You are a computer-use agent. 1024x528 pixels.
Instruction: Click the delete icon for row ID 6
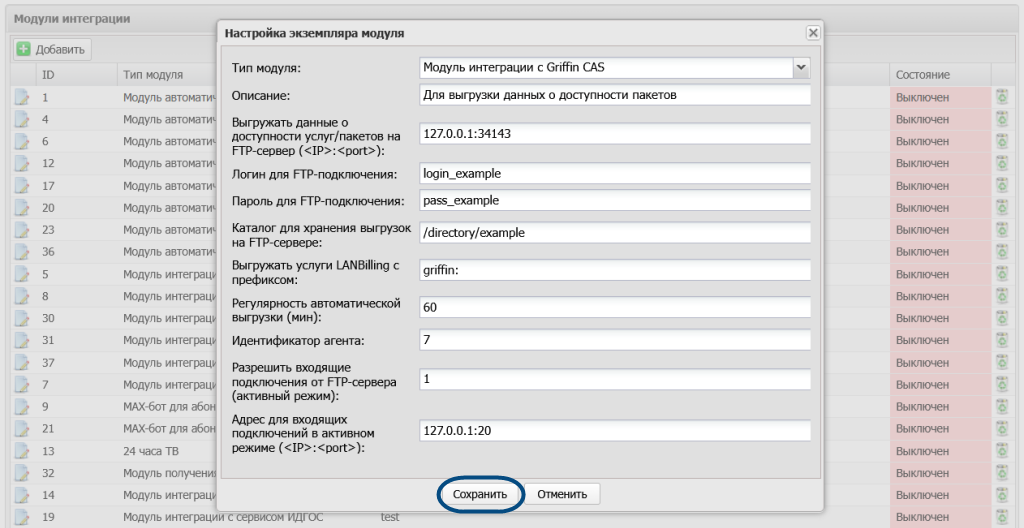pyautogui.click(x=1002, y=141)
